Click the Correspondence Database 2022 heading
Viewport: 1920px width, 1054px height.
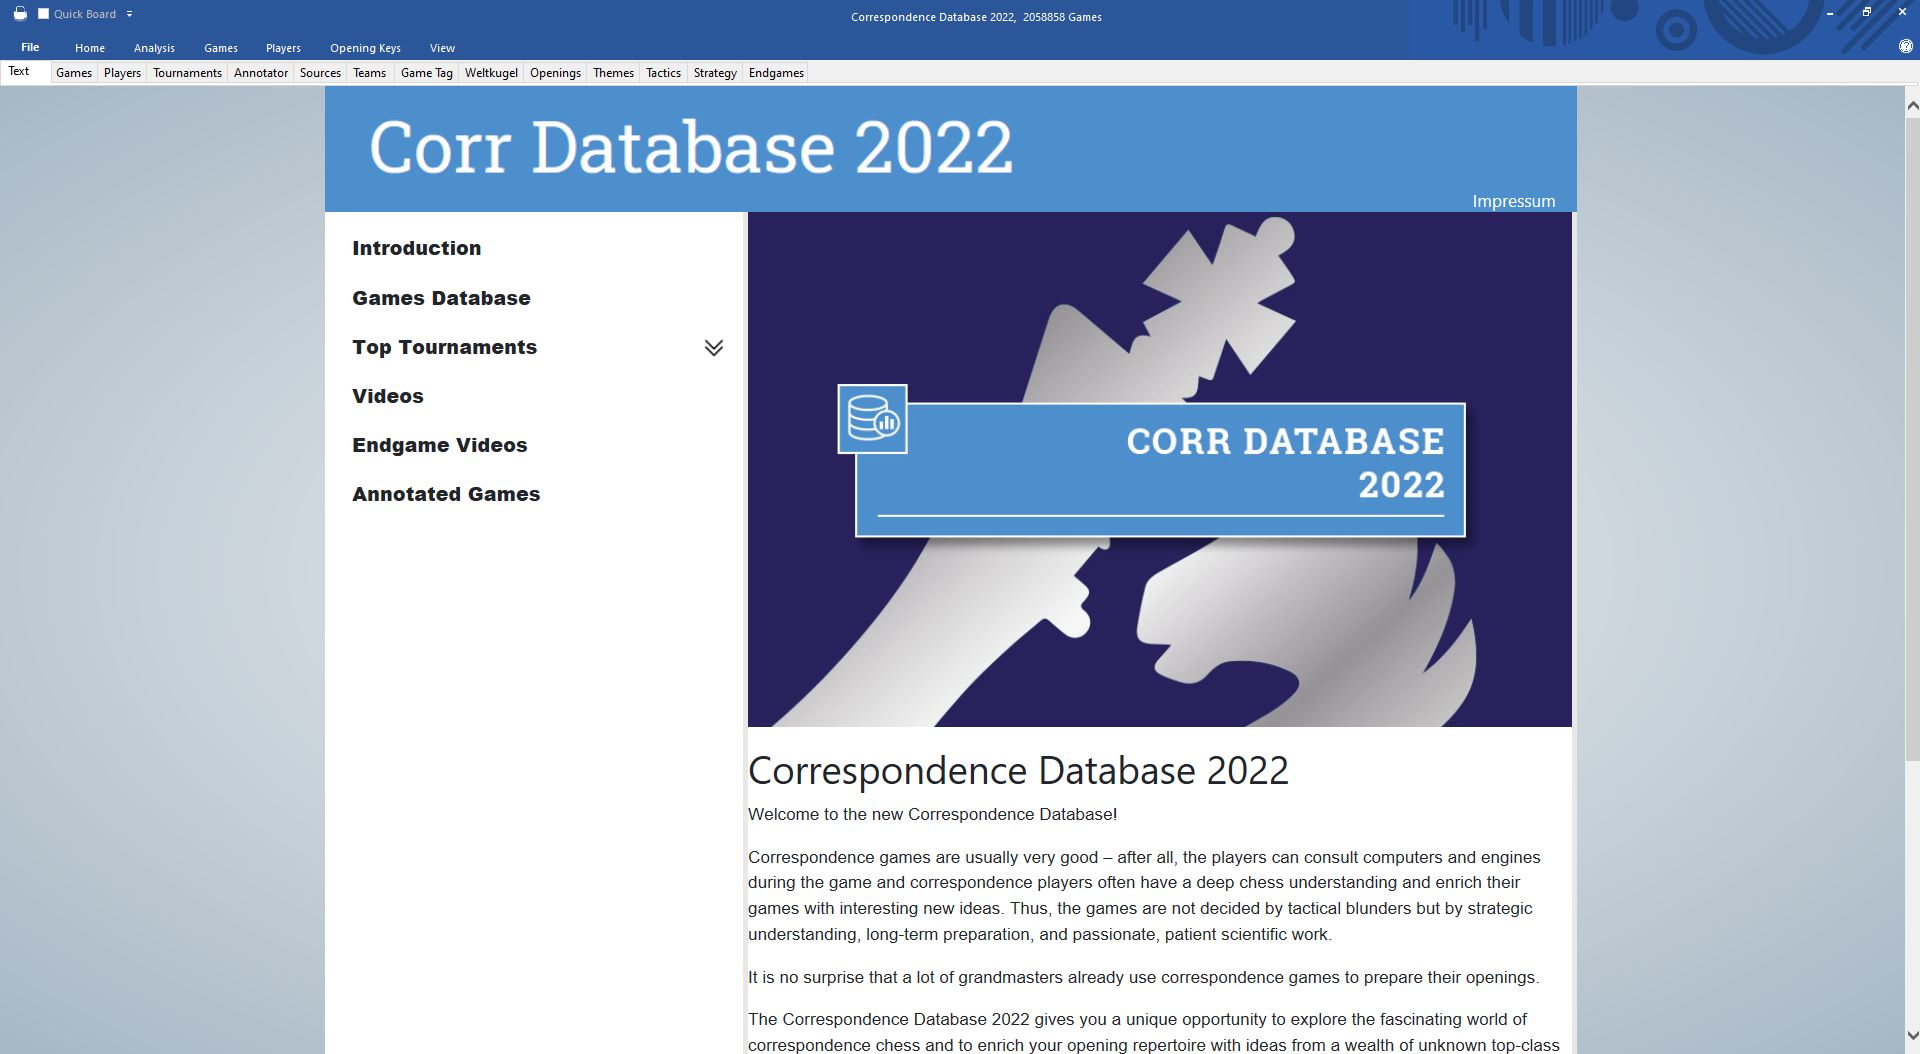[1018, 770]
